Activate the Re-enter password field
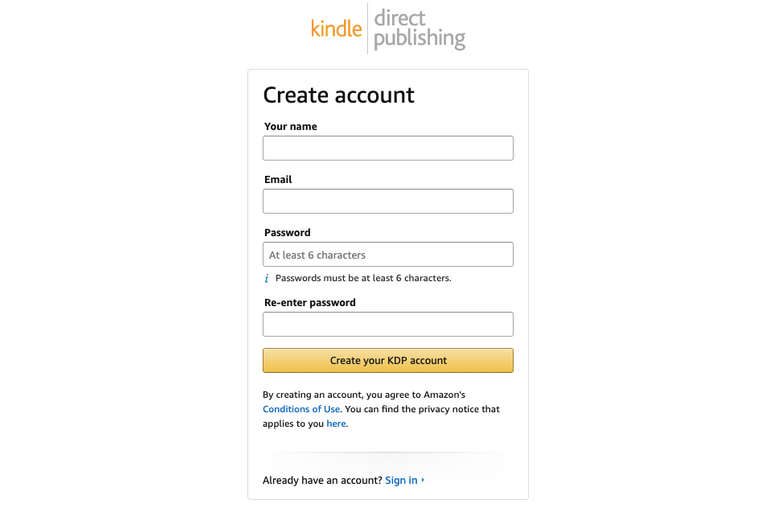Screen dimensions: 760x508 point(388,324)
